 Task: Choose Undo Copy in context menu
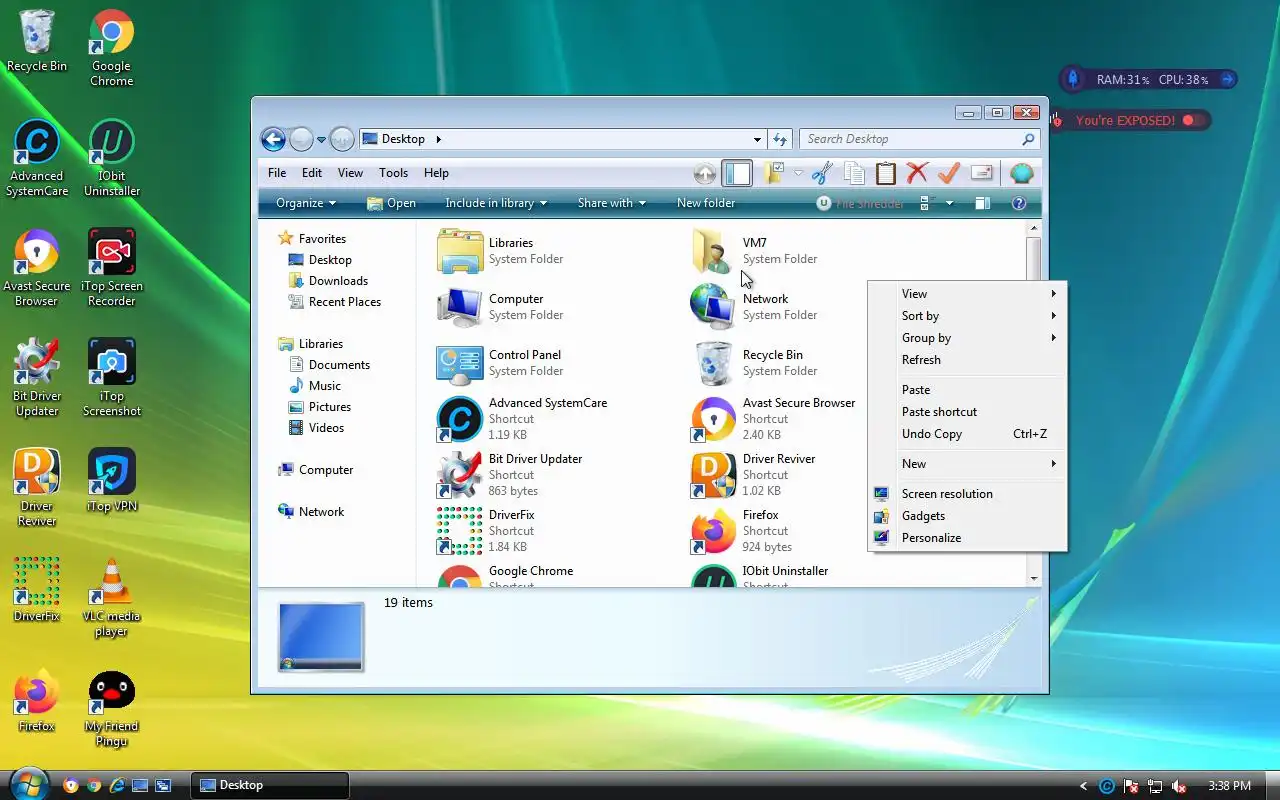click(x=967, y=434)
